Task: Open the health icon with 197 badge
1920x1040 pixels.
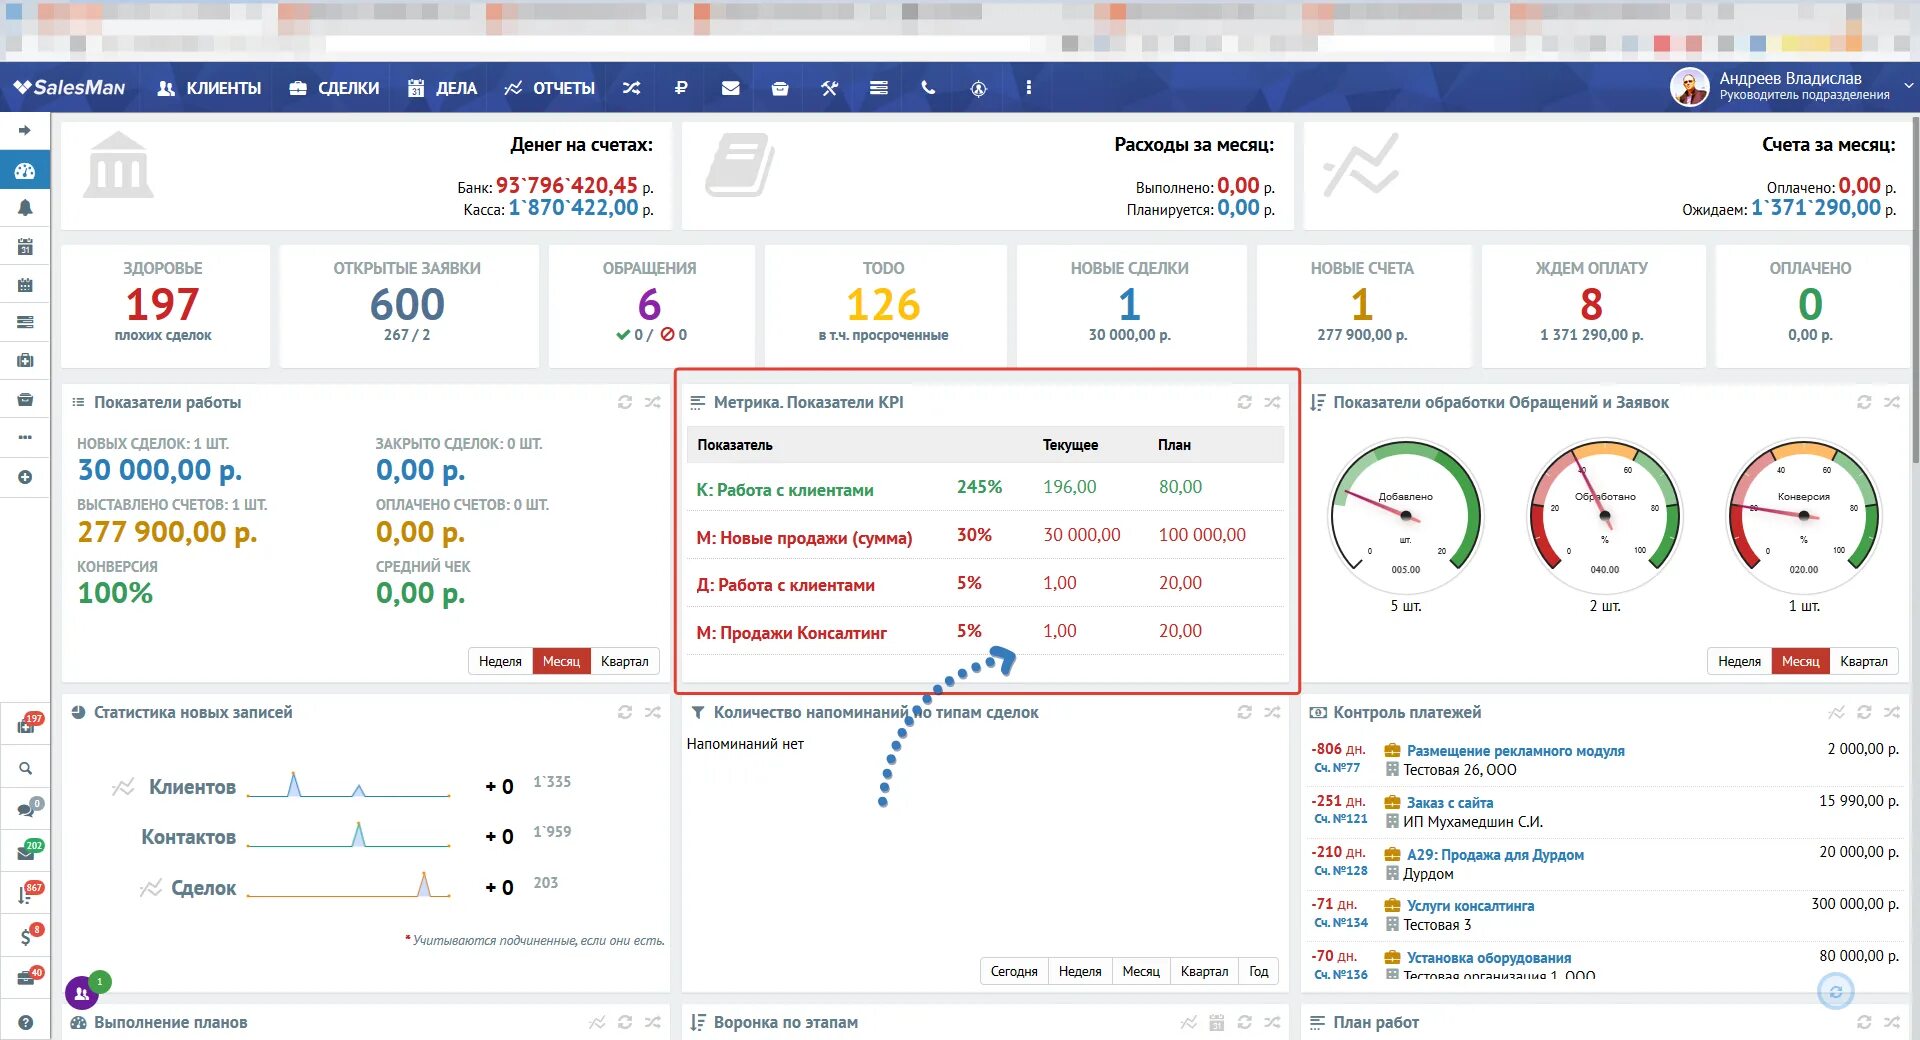Action: 27,724
